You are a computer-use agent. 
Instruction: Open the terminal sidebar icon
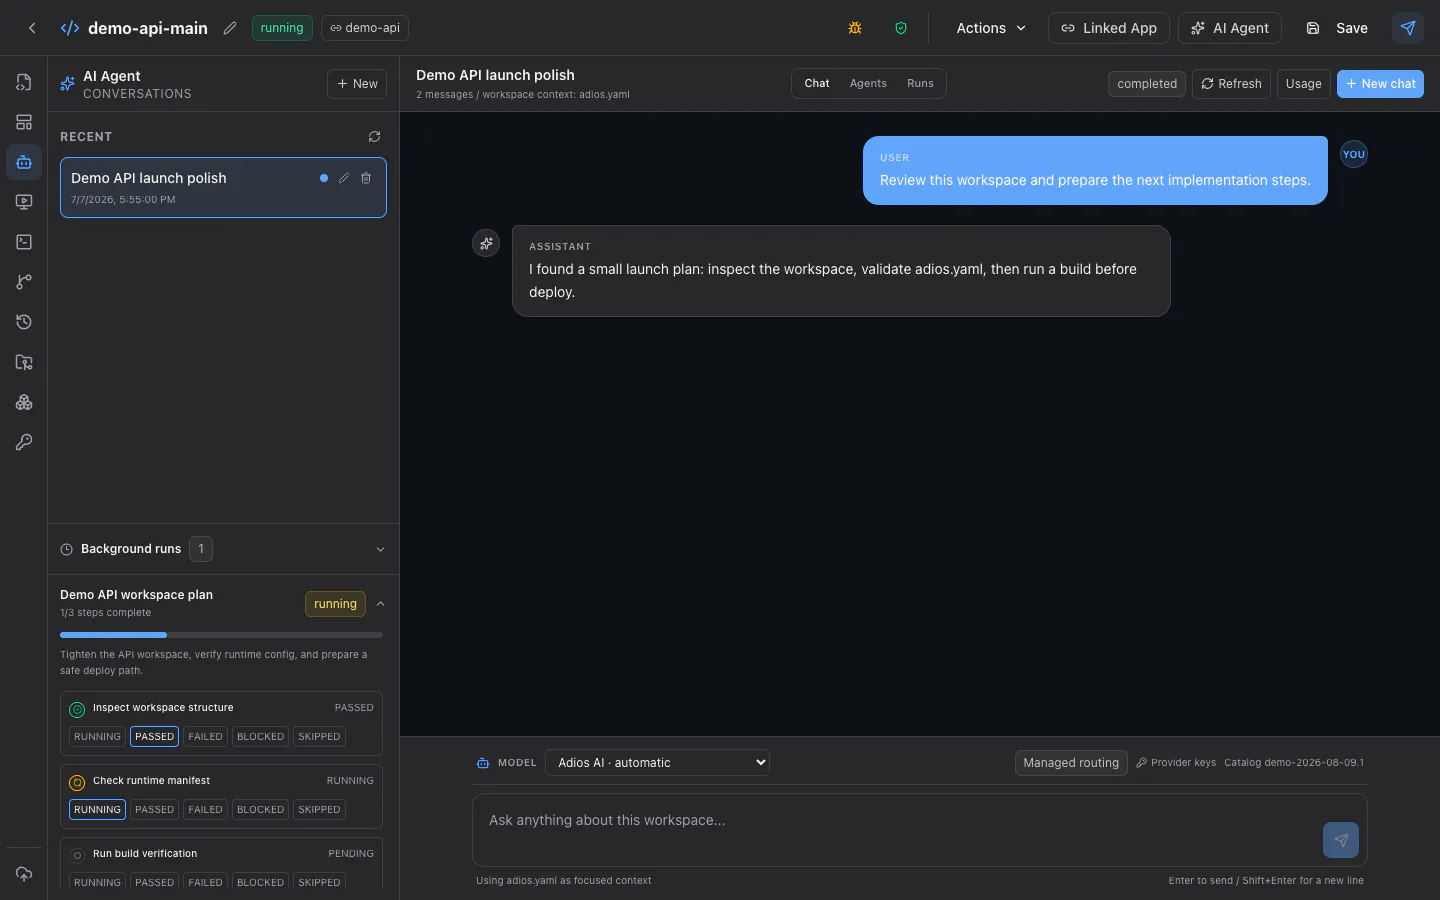(24, 242)
